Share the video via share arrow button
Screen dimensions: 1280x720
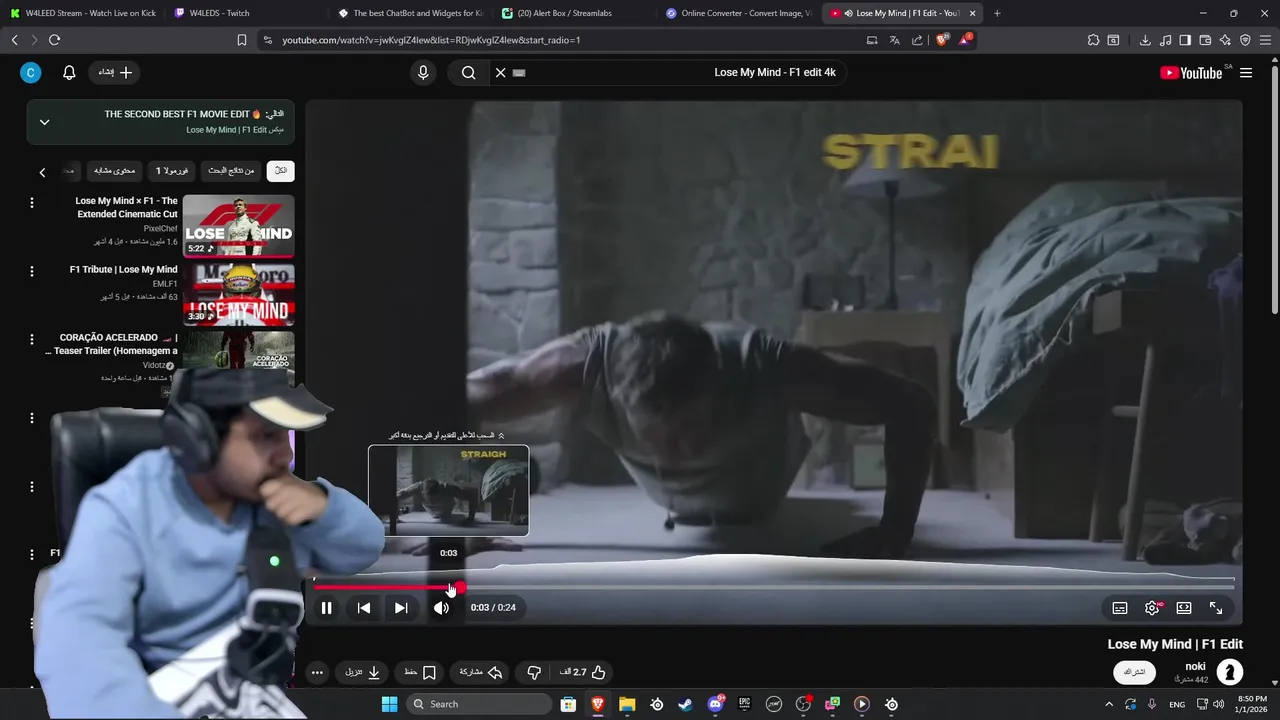point(481,672)
